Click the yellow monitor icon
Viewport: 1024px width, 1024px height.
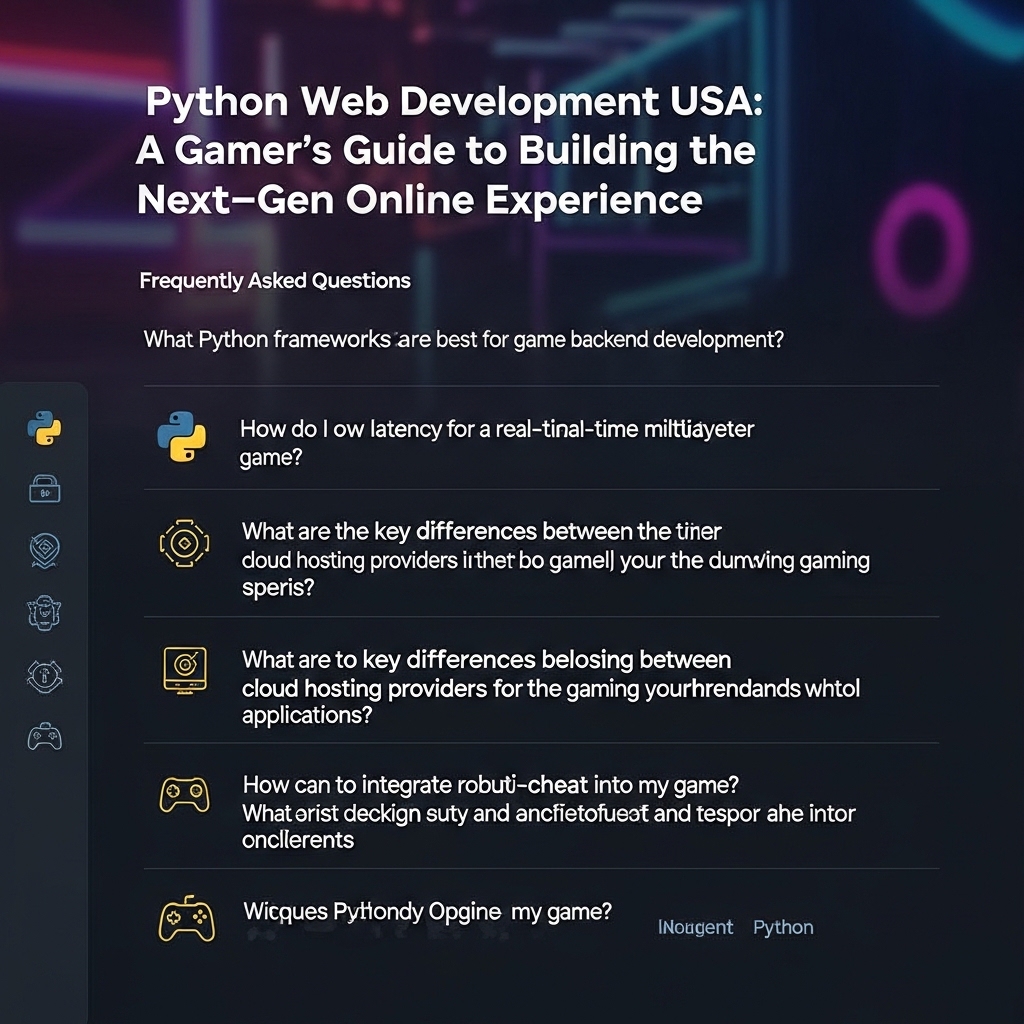(x=184, y=668)
